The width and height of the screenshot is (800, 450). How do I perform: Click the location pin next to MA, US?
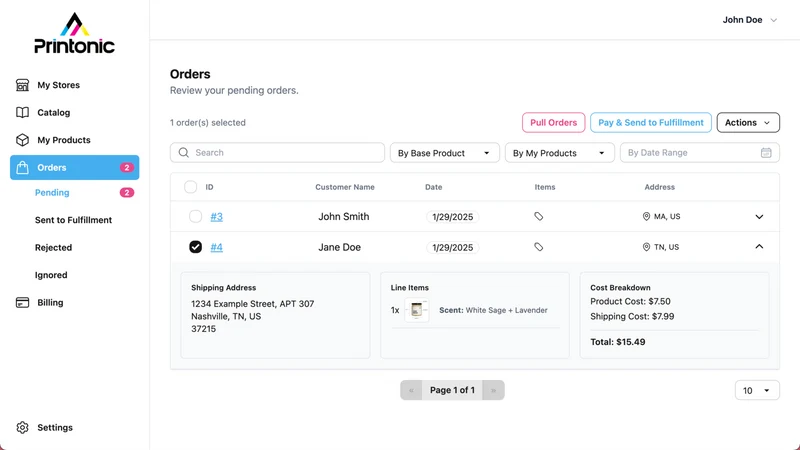[x=646, y=216]
